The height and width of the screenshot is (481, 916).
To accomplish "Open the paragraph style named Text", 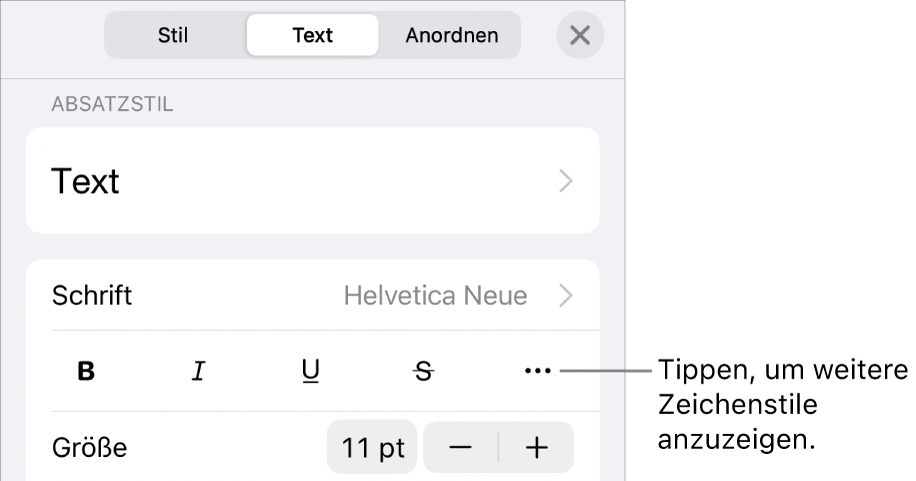I will (86, 181).
